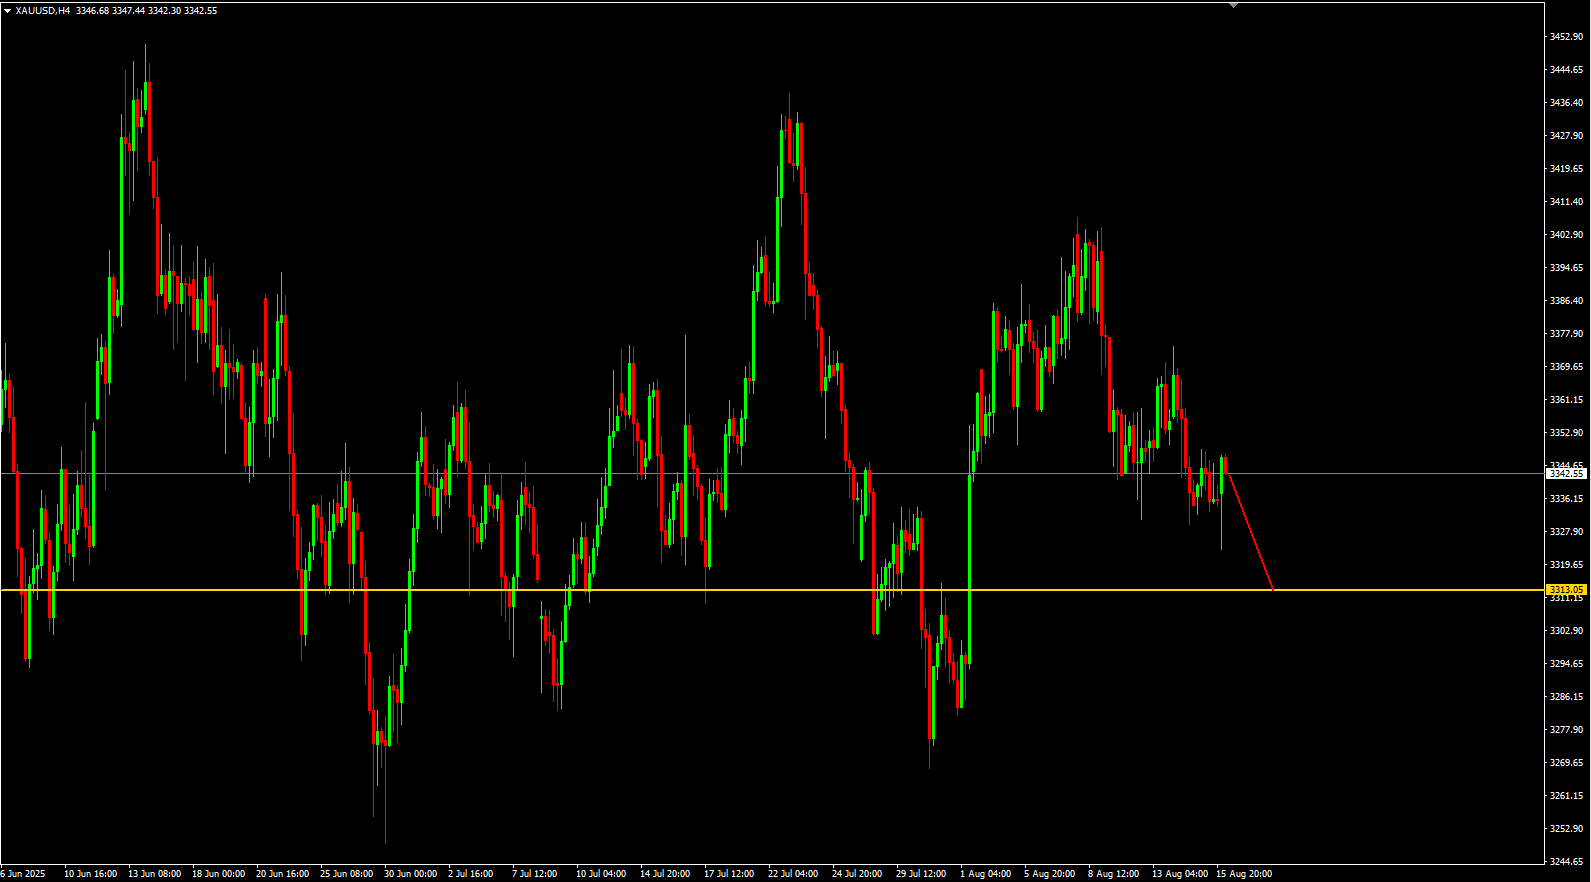Click 3252.90 on the price scale

click(x=1566, y=829)
